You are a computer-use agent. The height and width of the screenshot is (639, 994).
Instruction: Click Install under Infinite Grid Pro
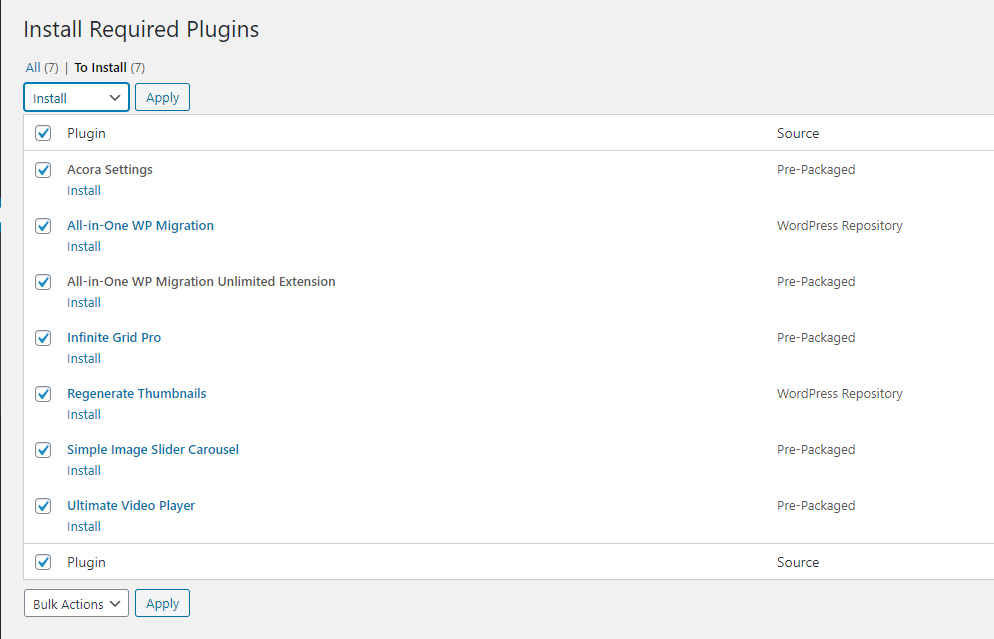84,358
